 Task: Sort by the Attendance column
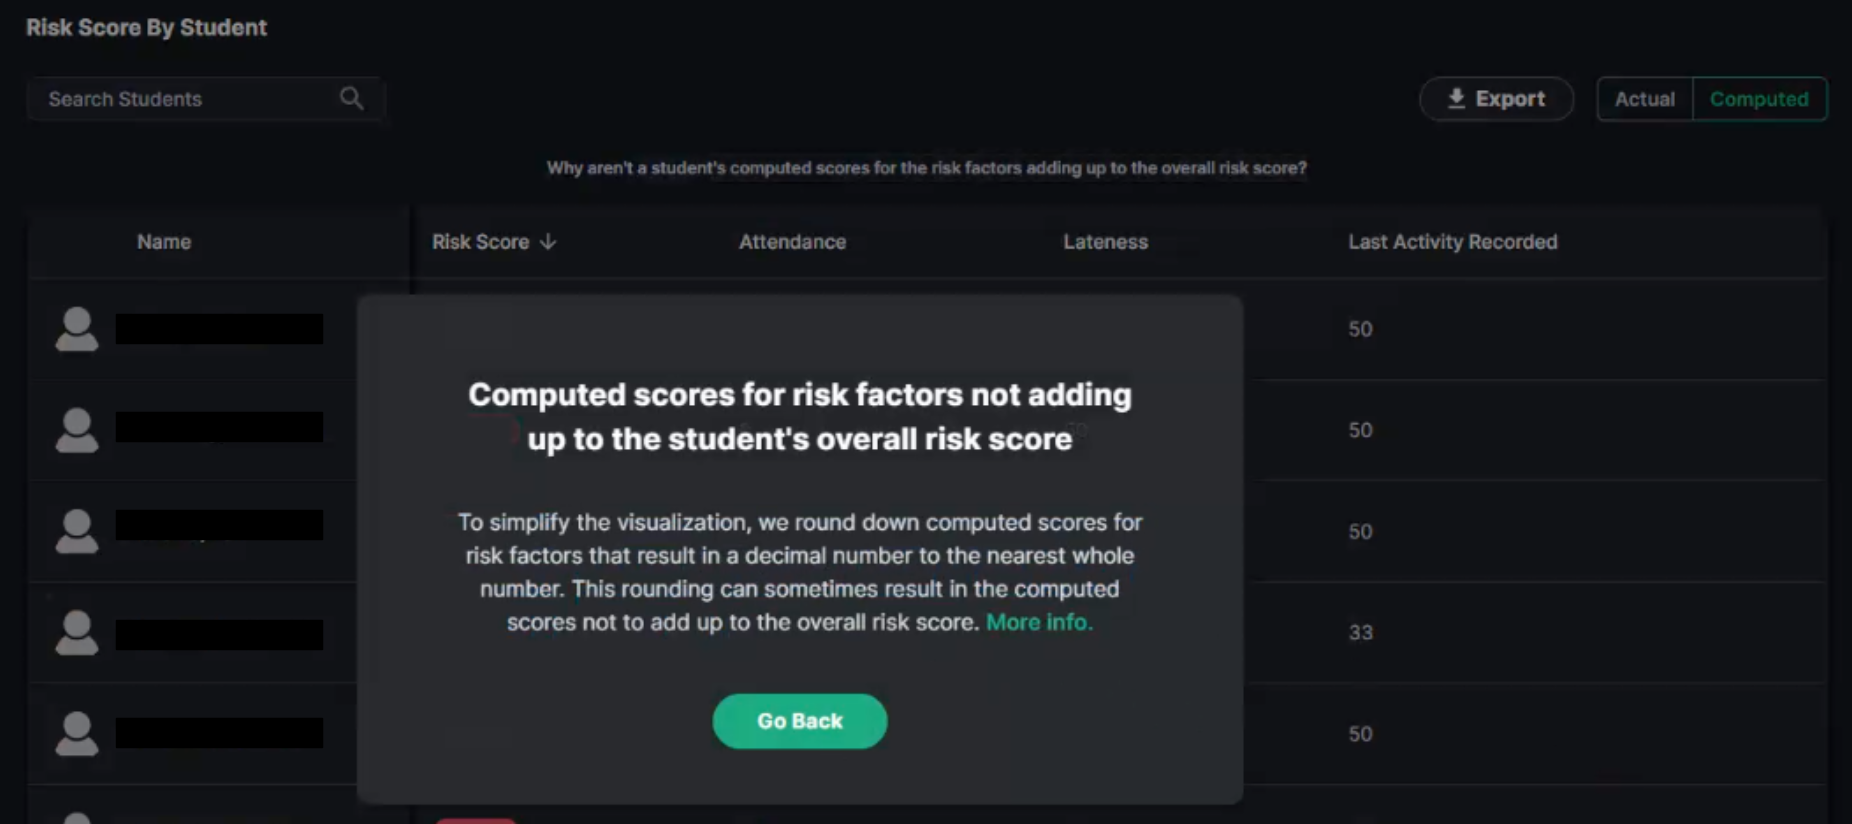[x=792, y=242]
